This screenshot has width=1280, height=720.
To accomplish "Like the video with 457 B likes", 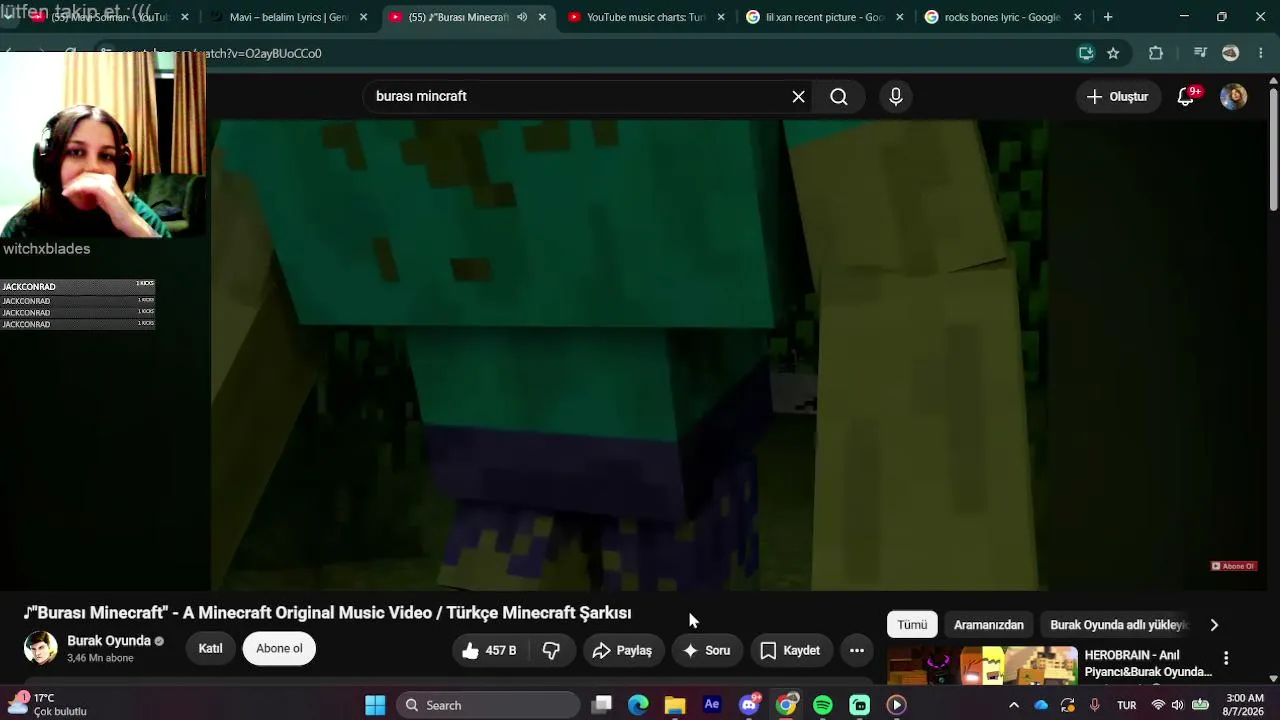I will click(x=489, y=650).
